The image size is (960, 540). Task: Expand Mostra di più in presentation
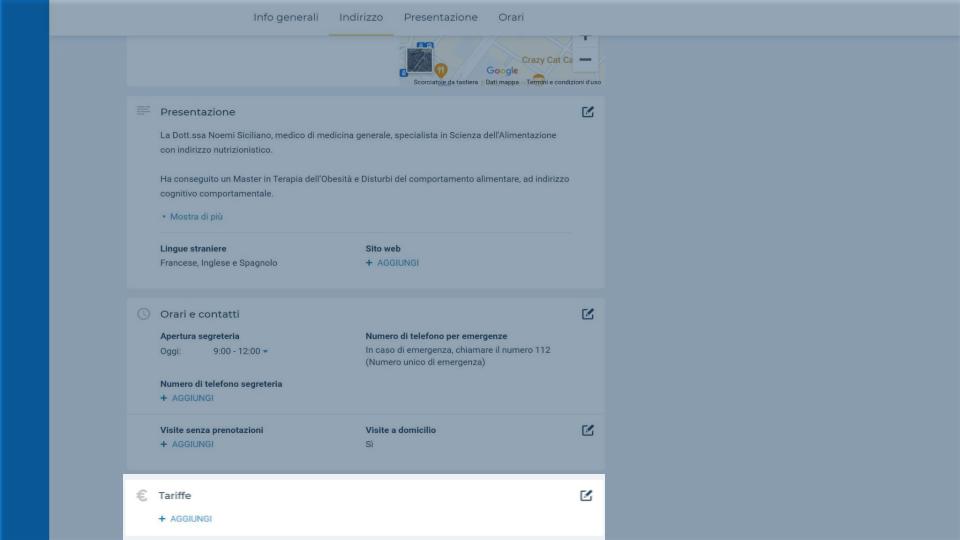point(192,217)
